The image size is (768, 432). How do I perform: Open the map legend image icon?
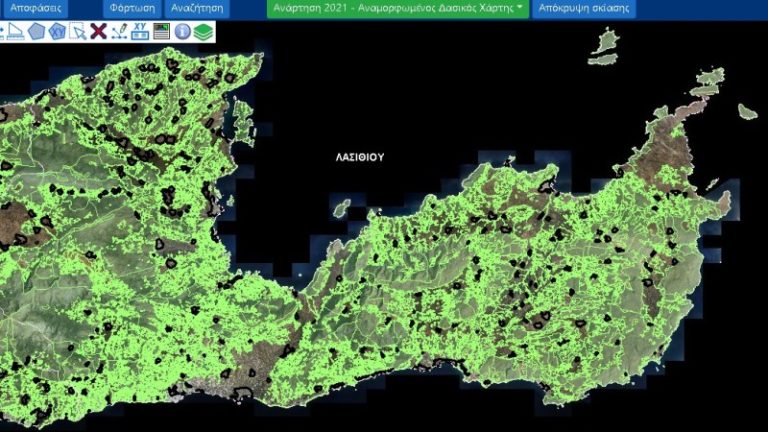(x=162, y=32)
